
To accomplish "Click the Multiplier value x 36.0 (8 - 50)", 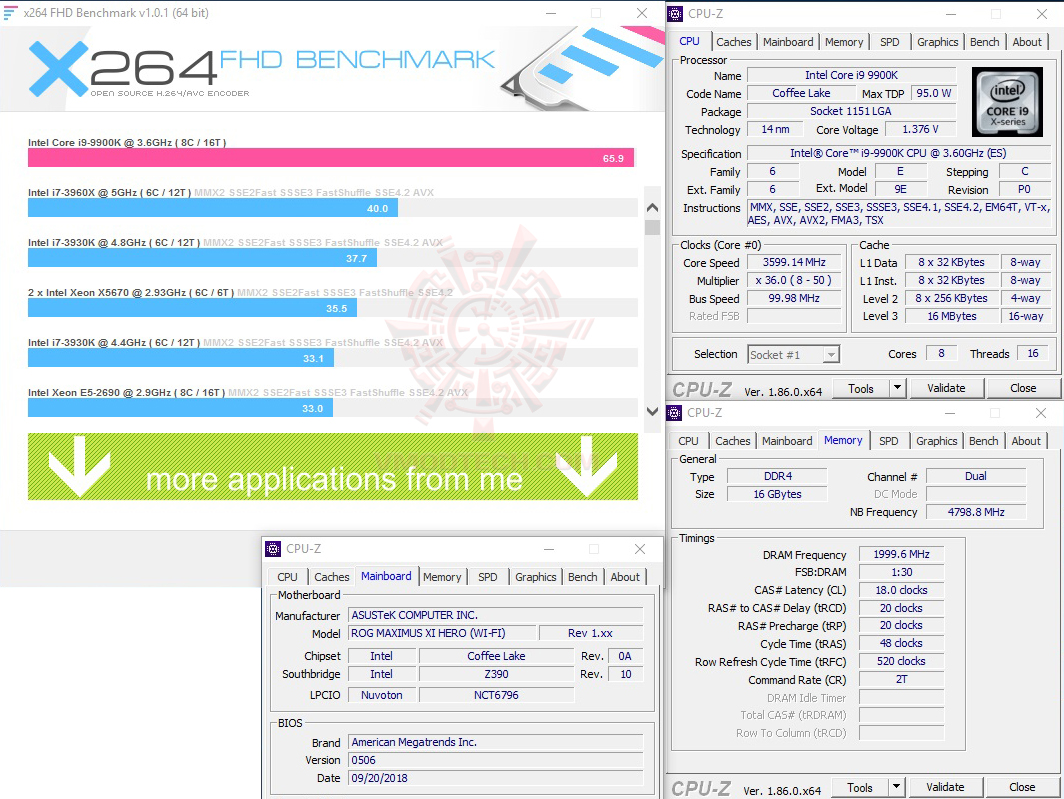I will [x=794, y=280].
